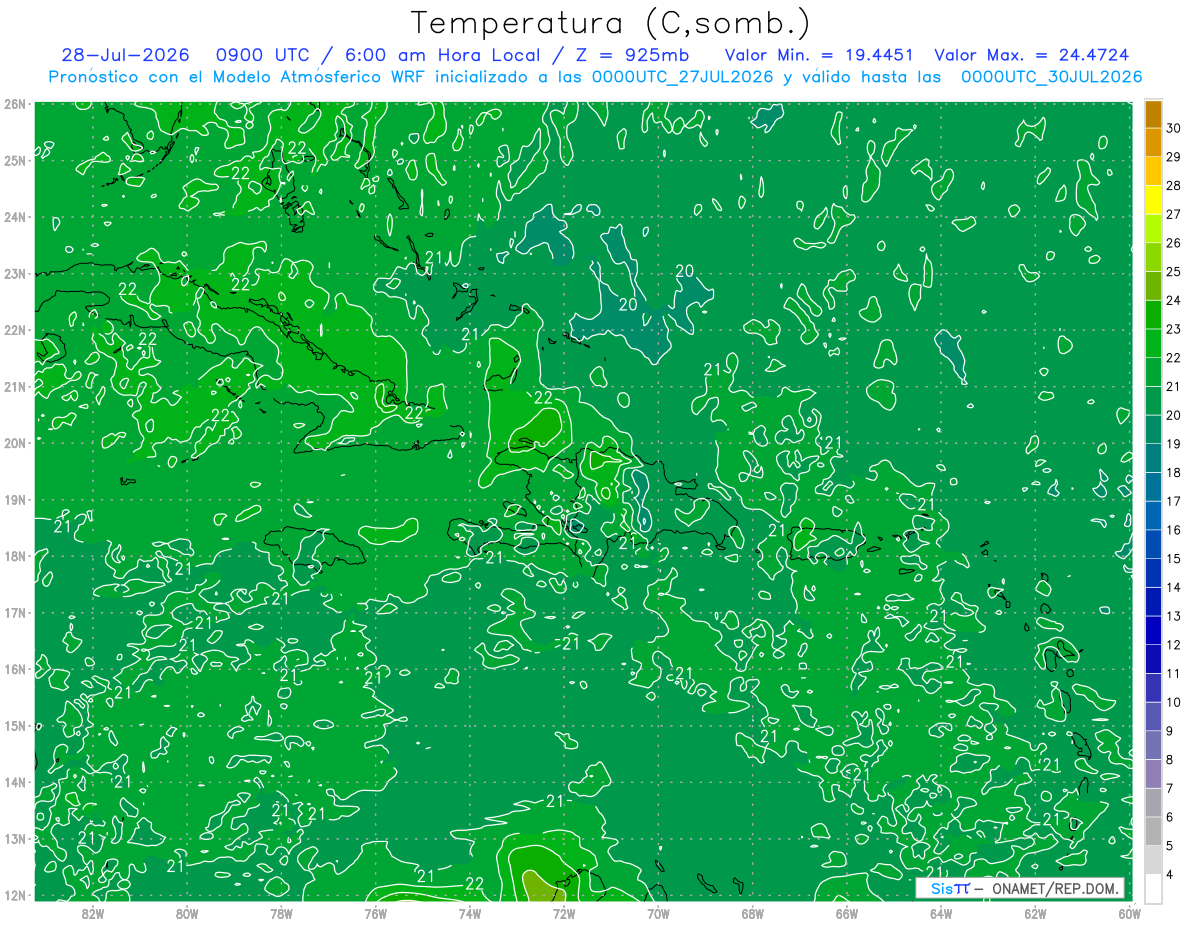Click the '74W' longitude label
Viewport: 1200px width, 927px height.
(469, 913)
